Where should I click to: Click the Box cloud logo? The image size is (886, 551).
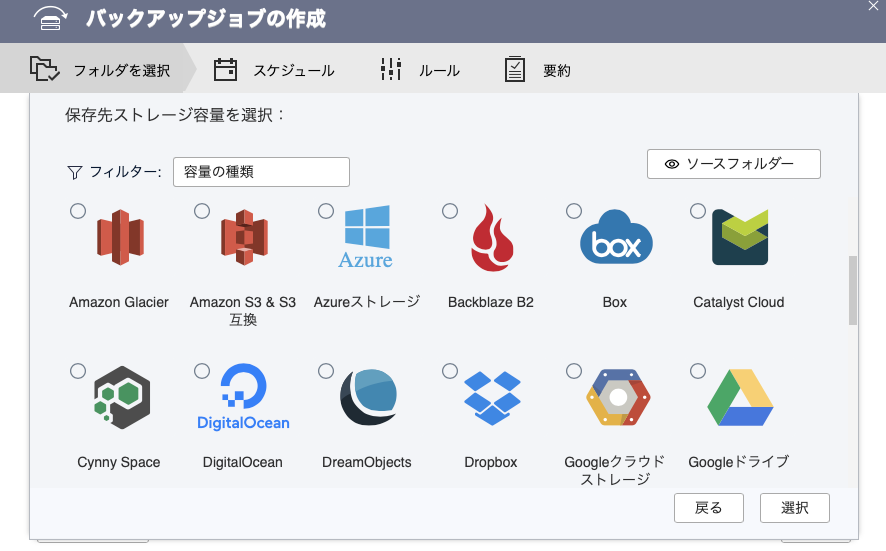tap(616, 237)
